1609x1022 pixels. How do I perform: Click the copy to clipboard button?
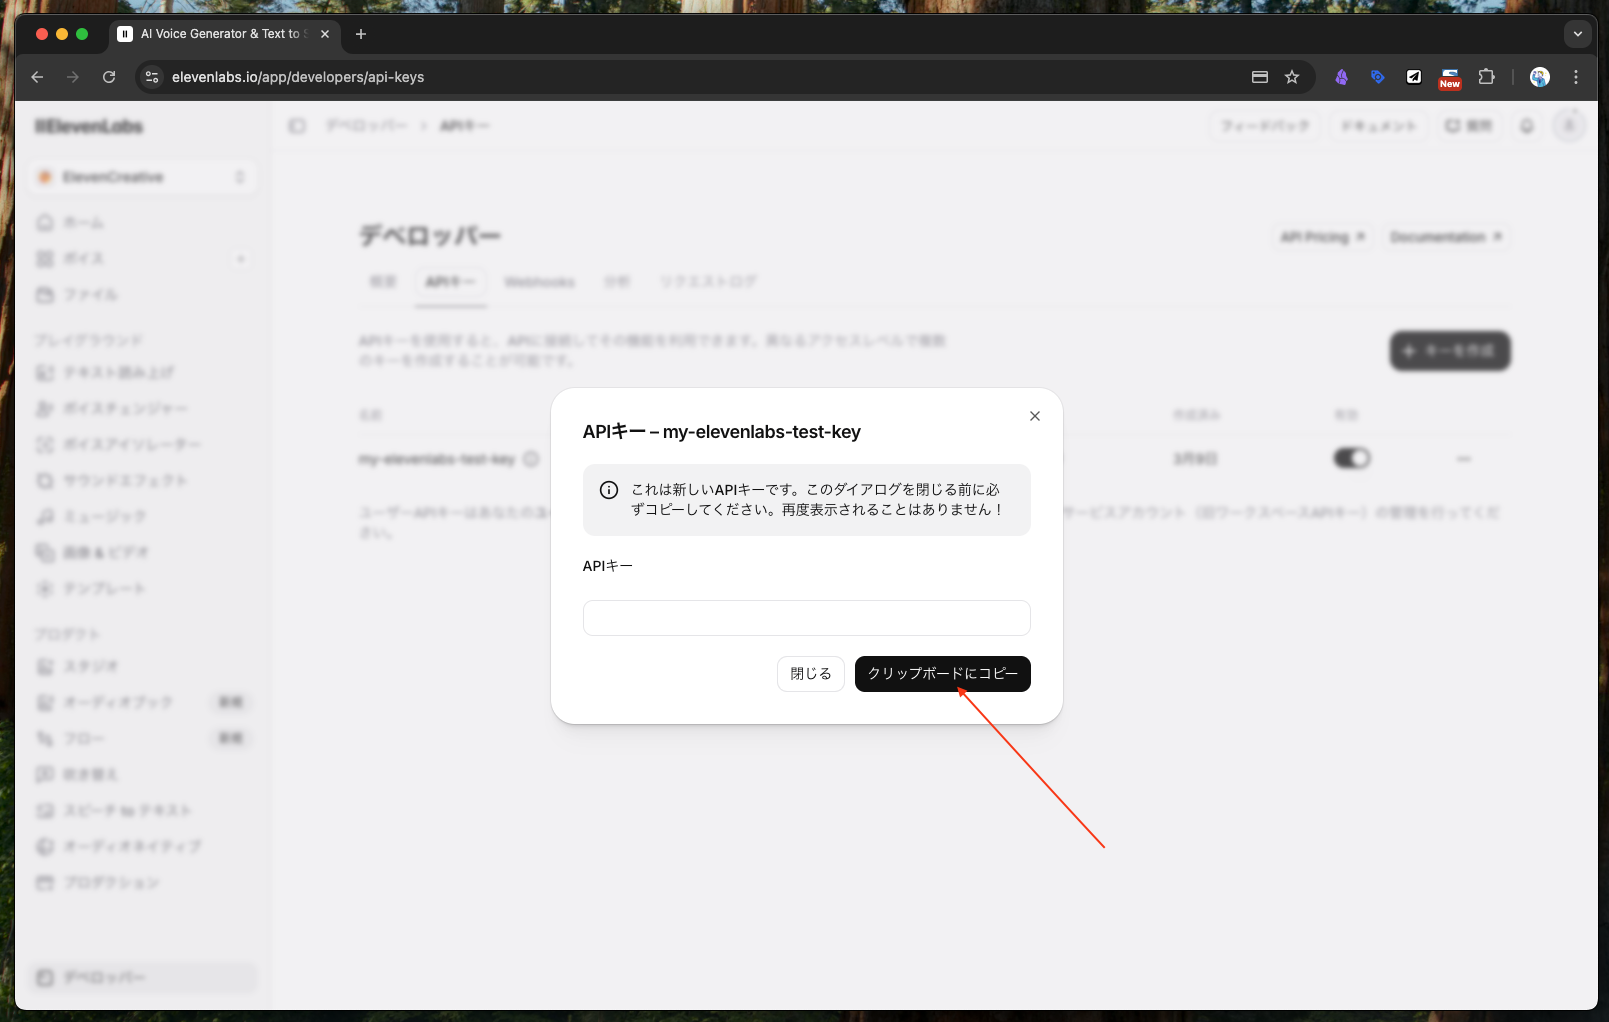pos(942,674)
